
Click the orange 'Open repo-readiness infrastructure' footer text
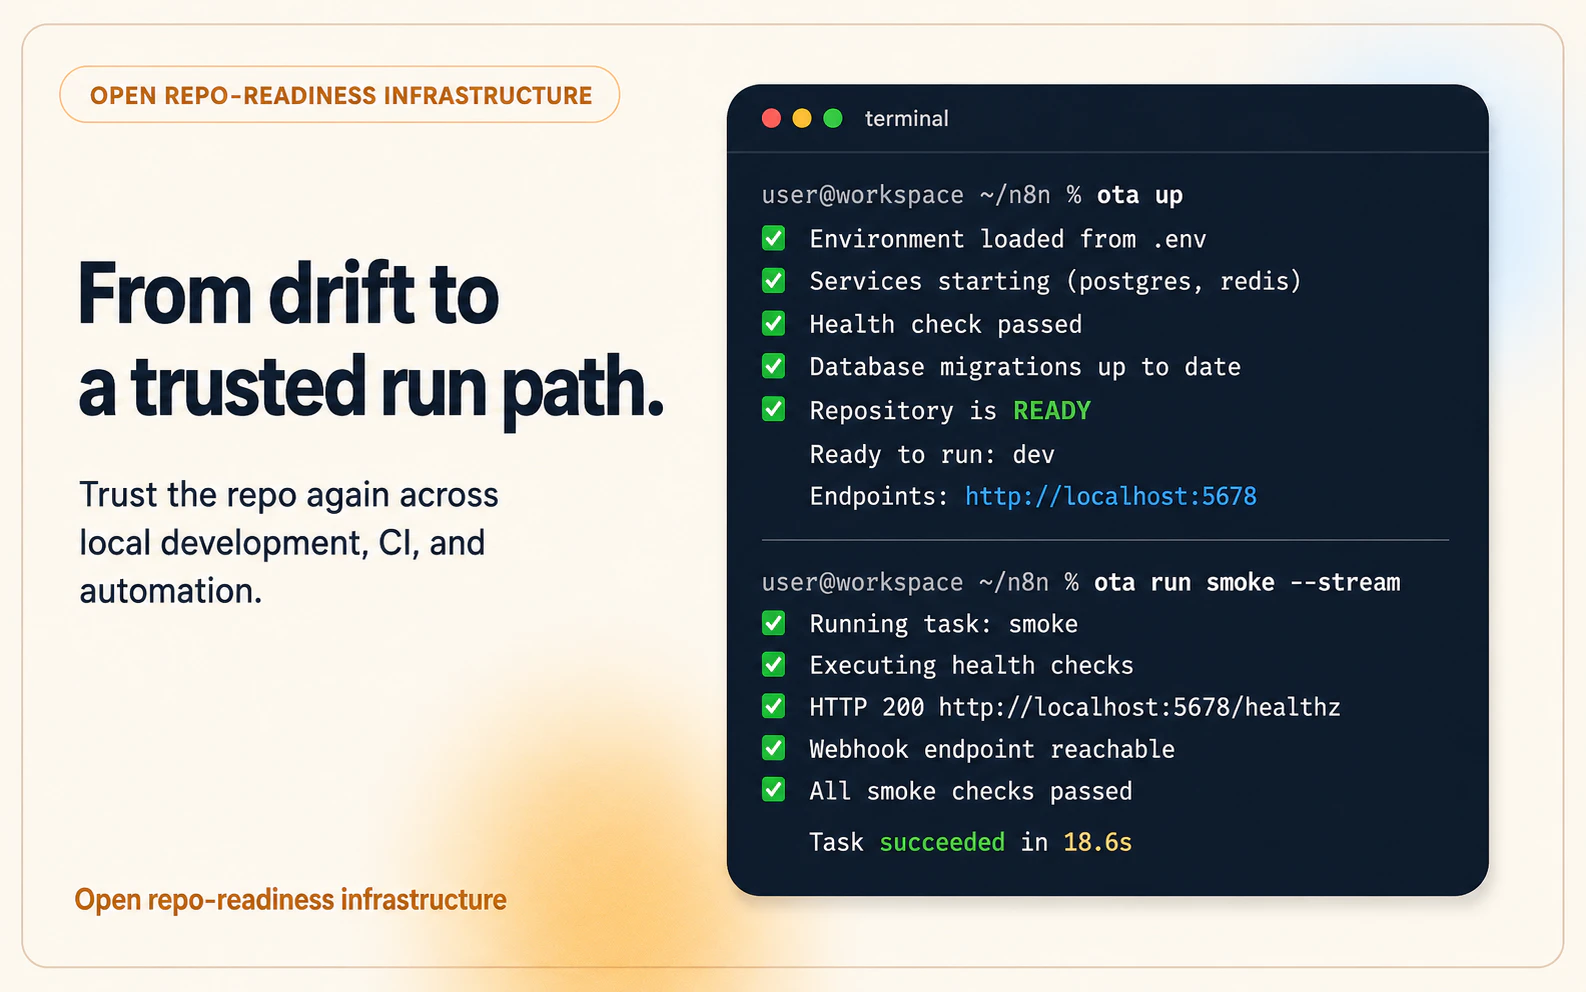(291, 900)
